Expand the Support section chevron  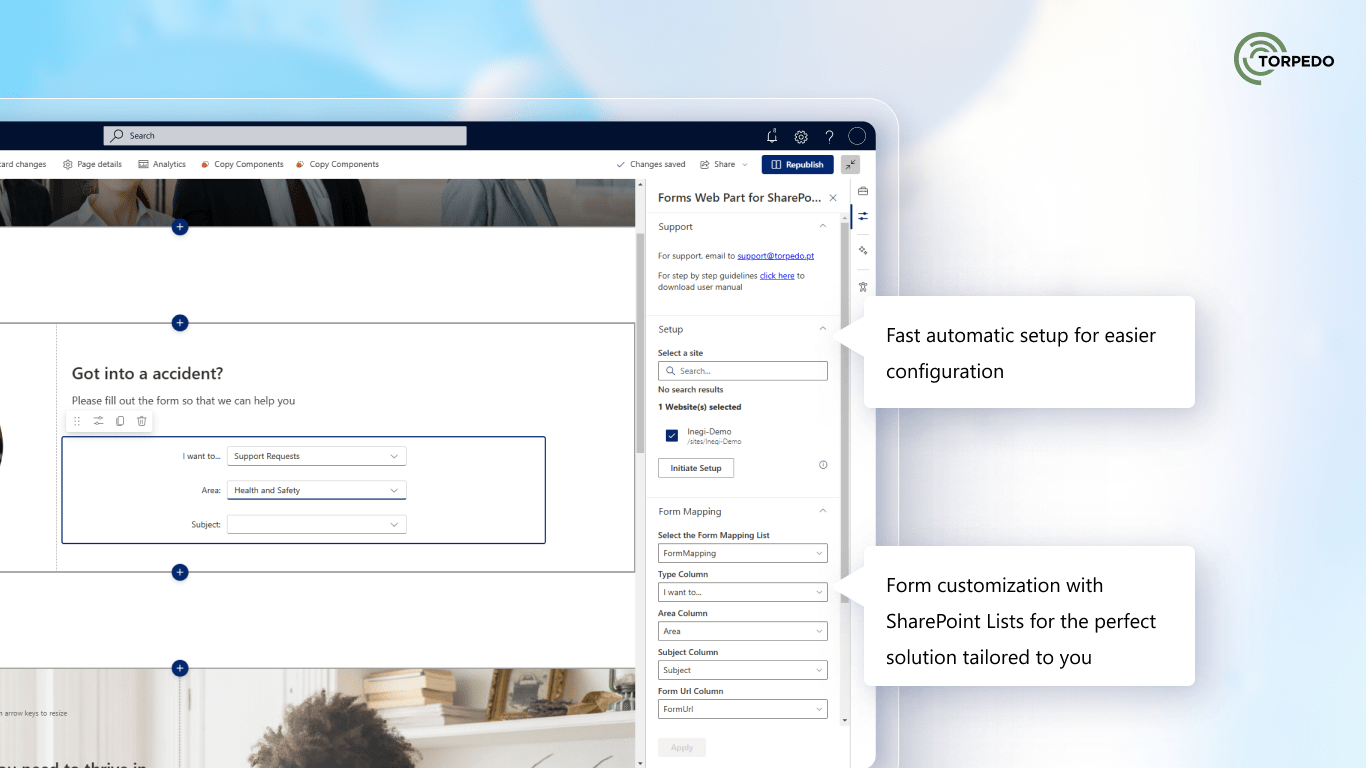click(822, 226)
